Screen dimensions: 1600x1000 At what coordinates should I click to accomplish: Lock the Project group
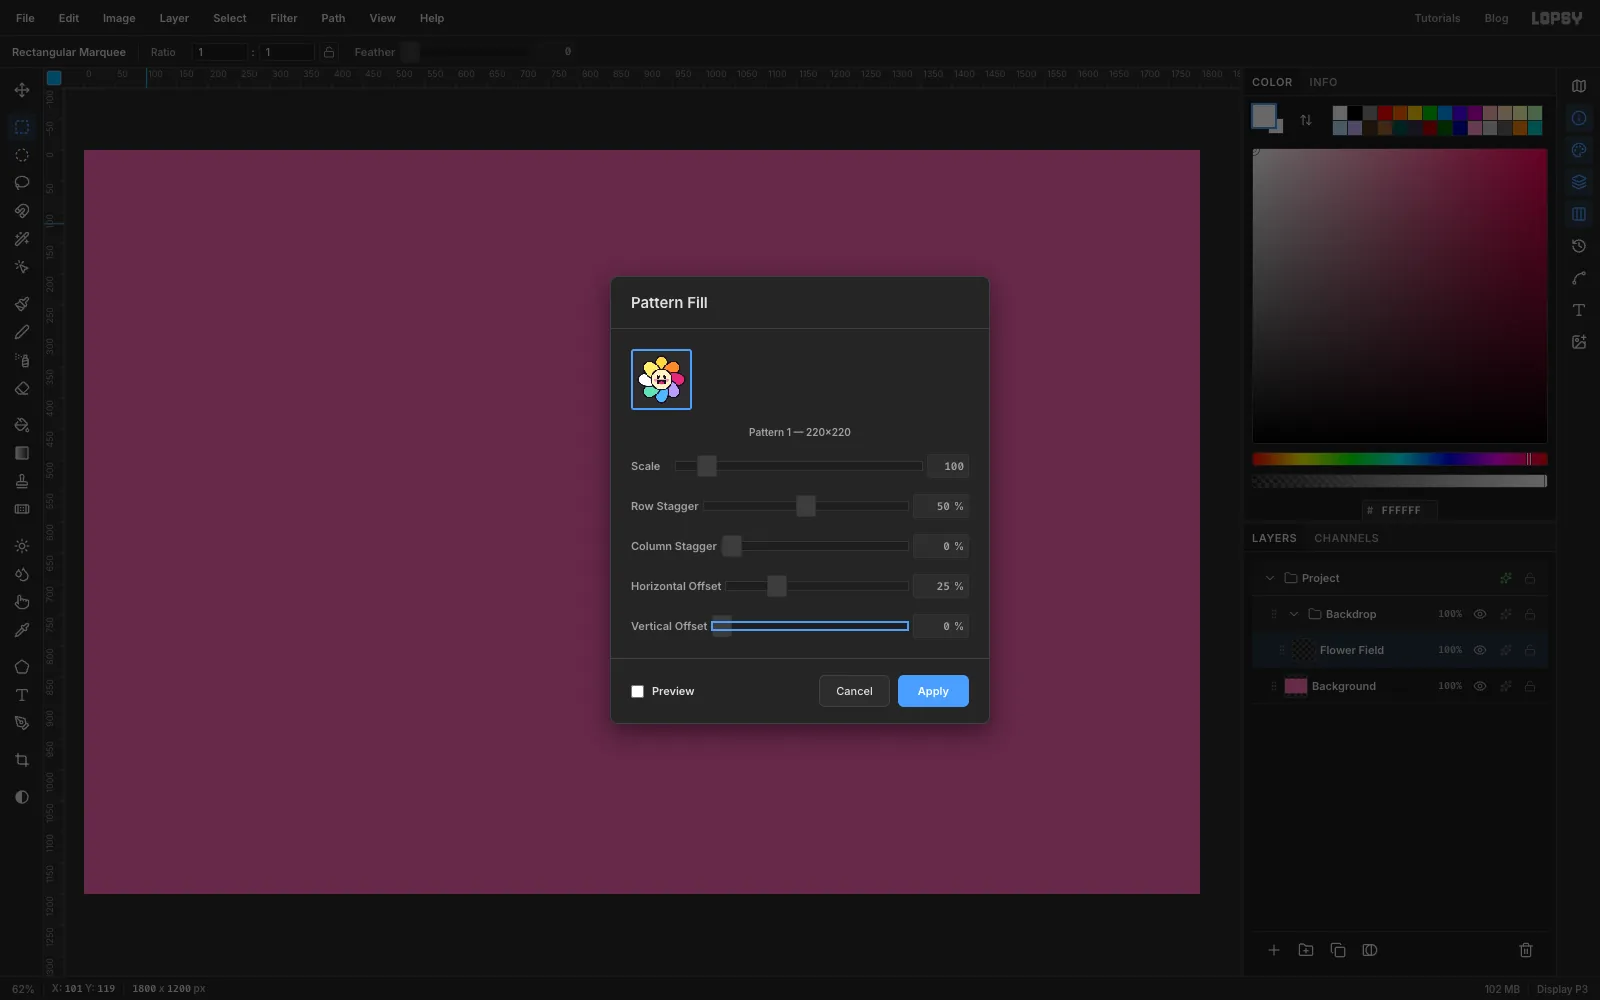click(1530, 578)
